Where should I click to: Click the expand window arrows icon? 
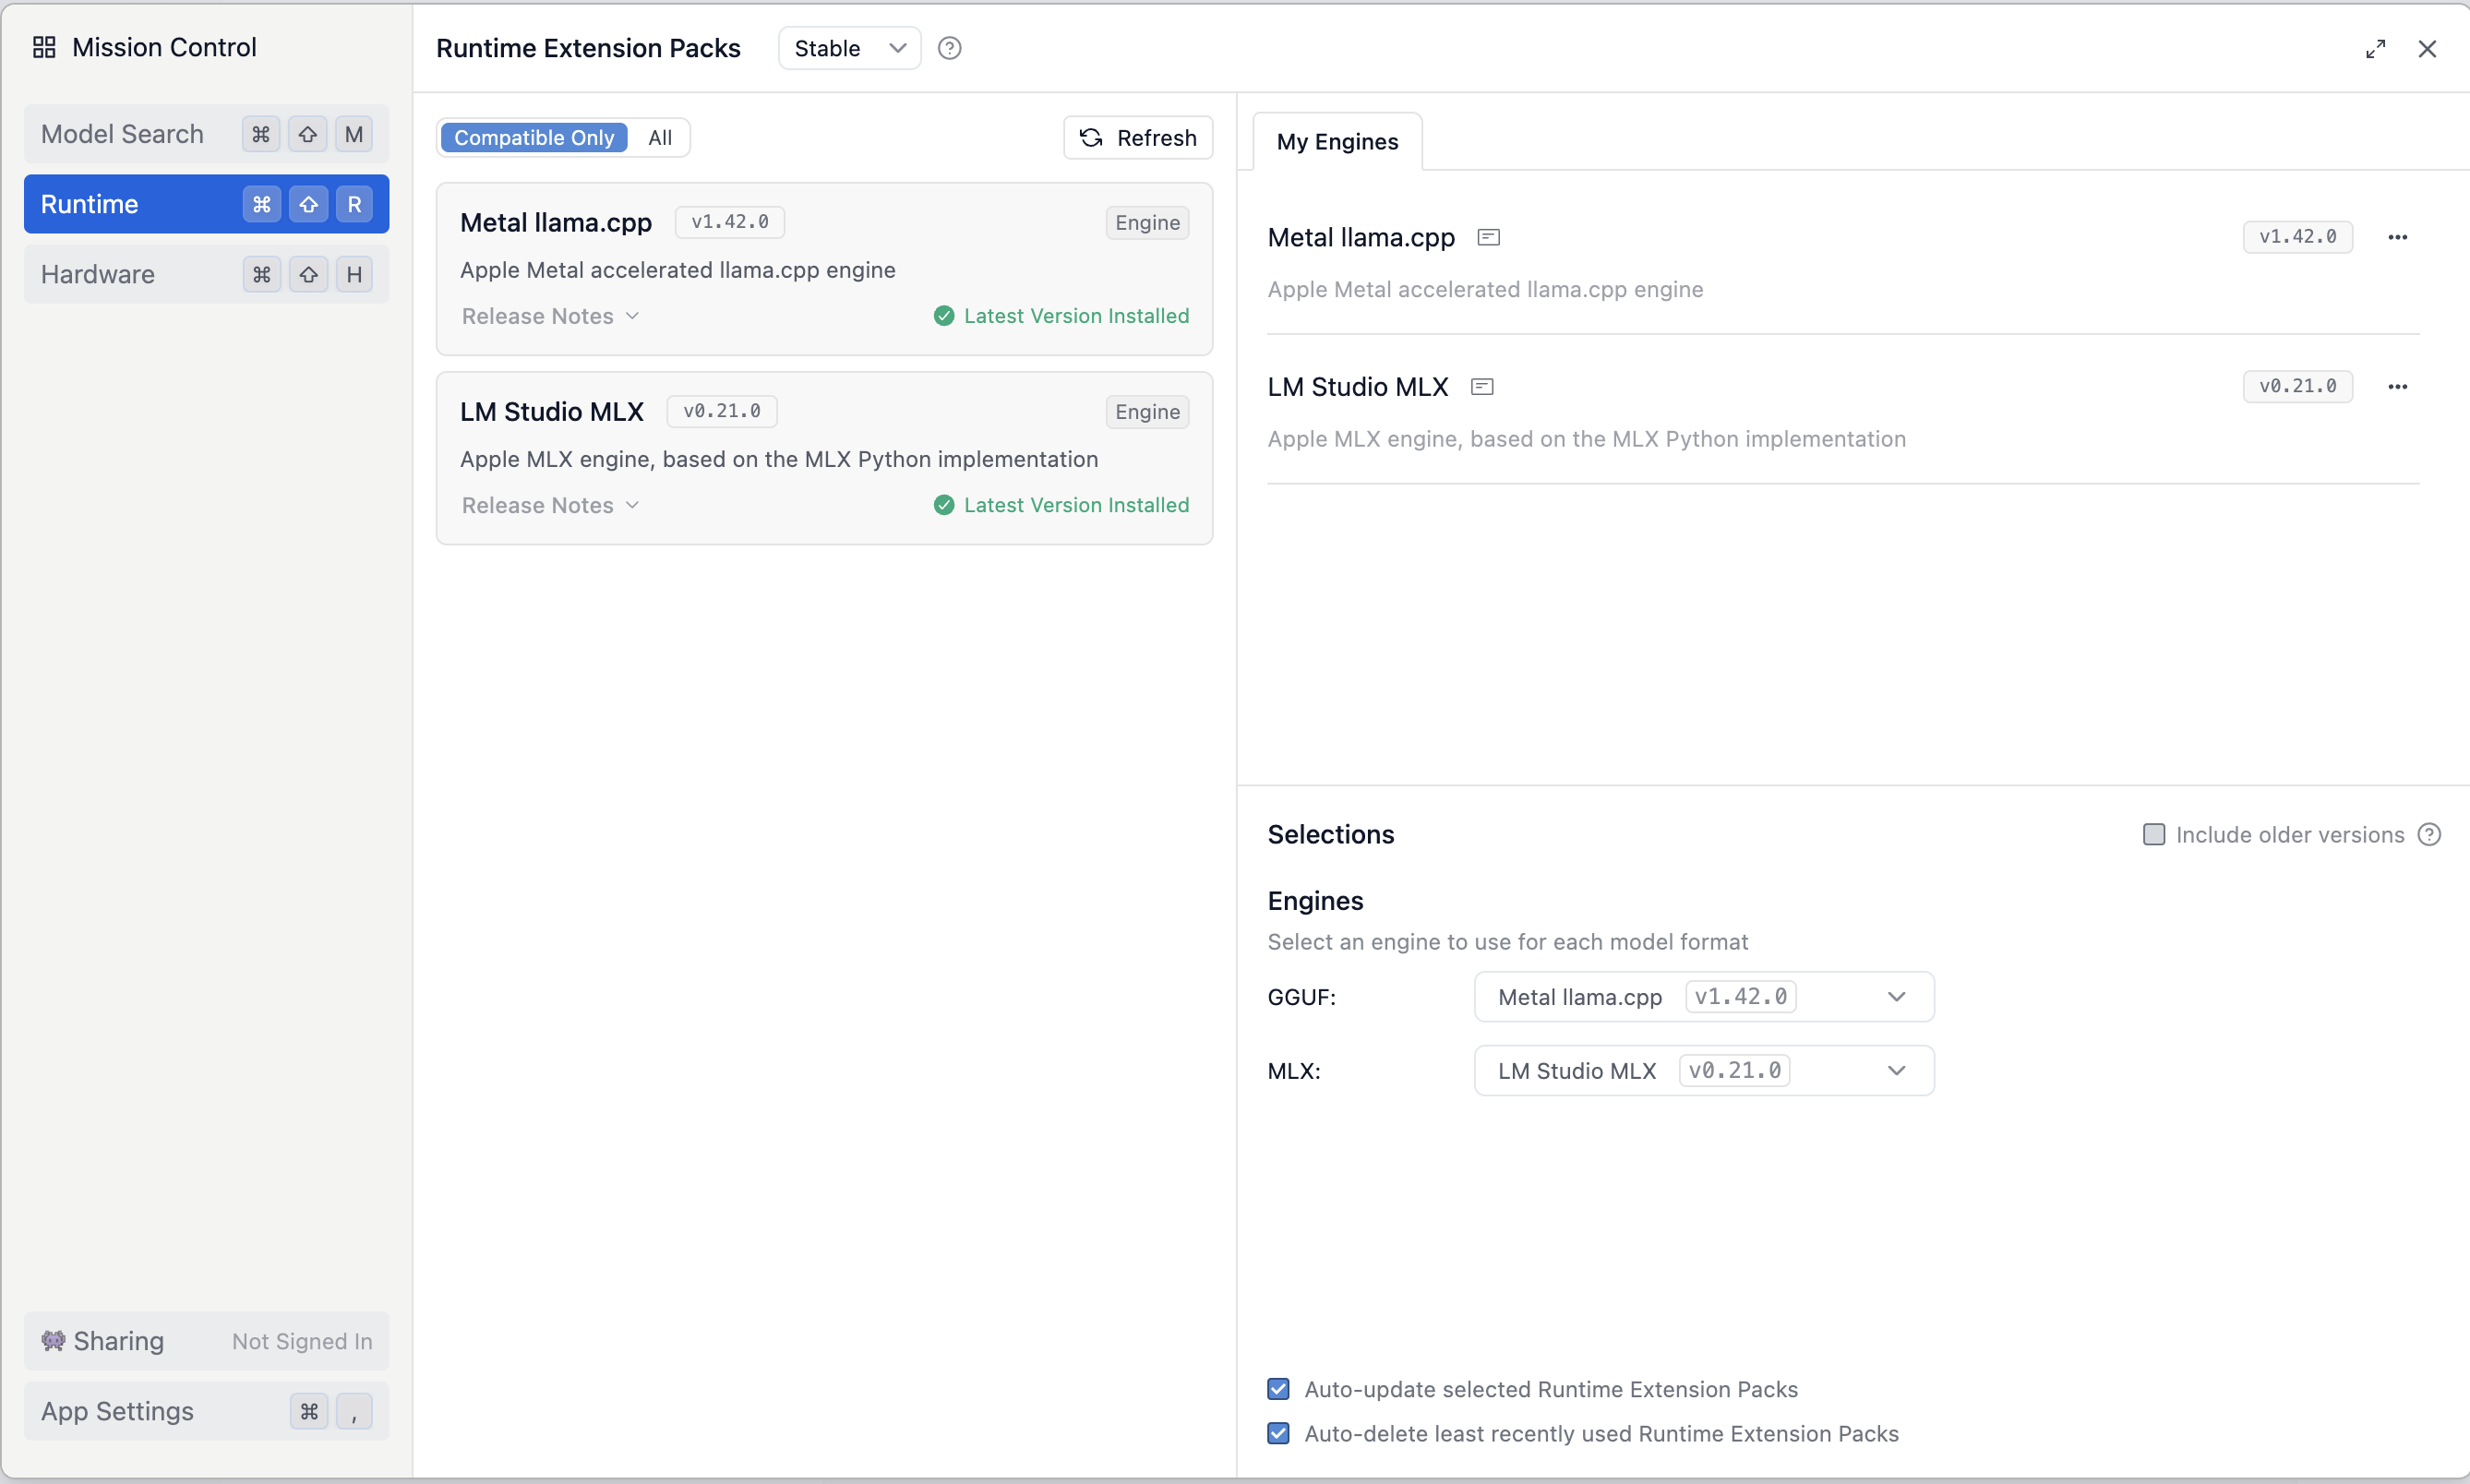(2375, 49)
